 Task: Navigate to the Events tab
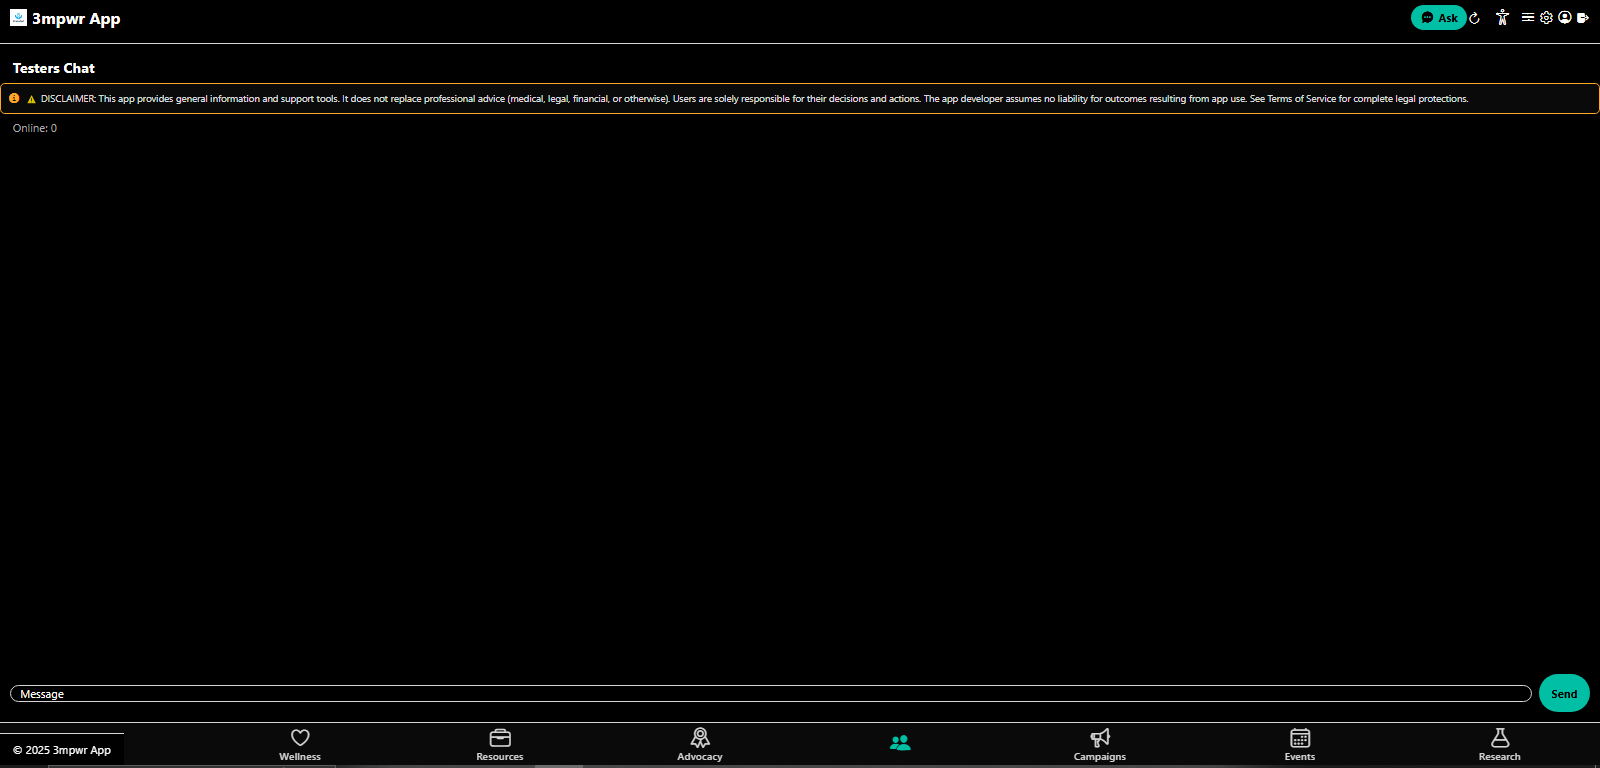[x=1300, y=745]
